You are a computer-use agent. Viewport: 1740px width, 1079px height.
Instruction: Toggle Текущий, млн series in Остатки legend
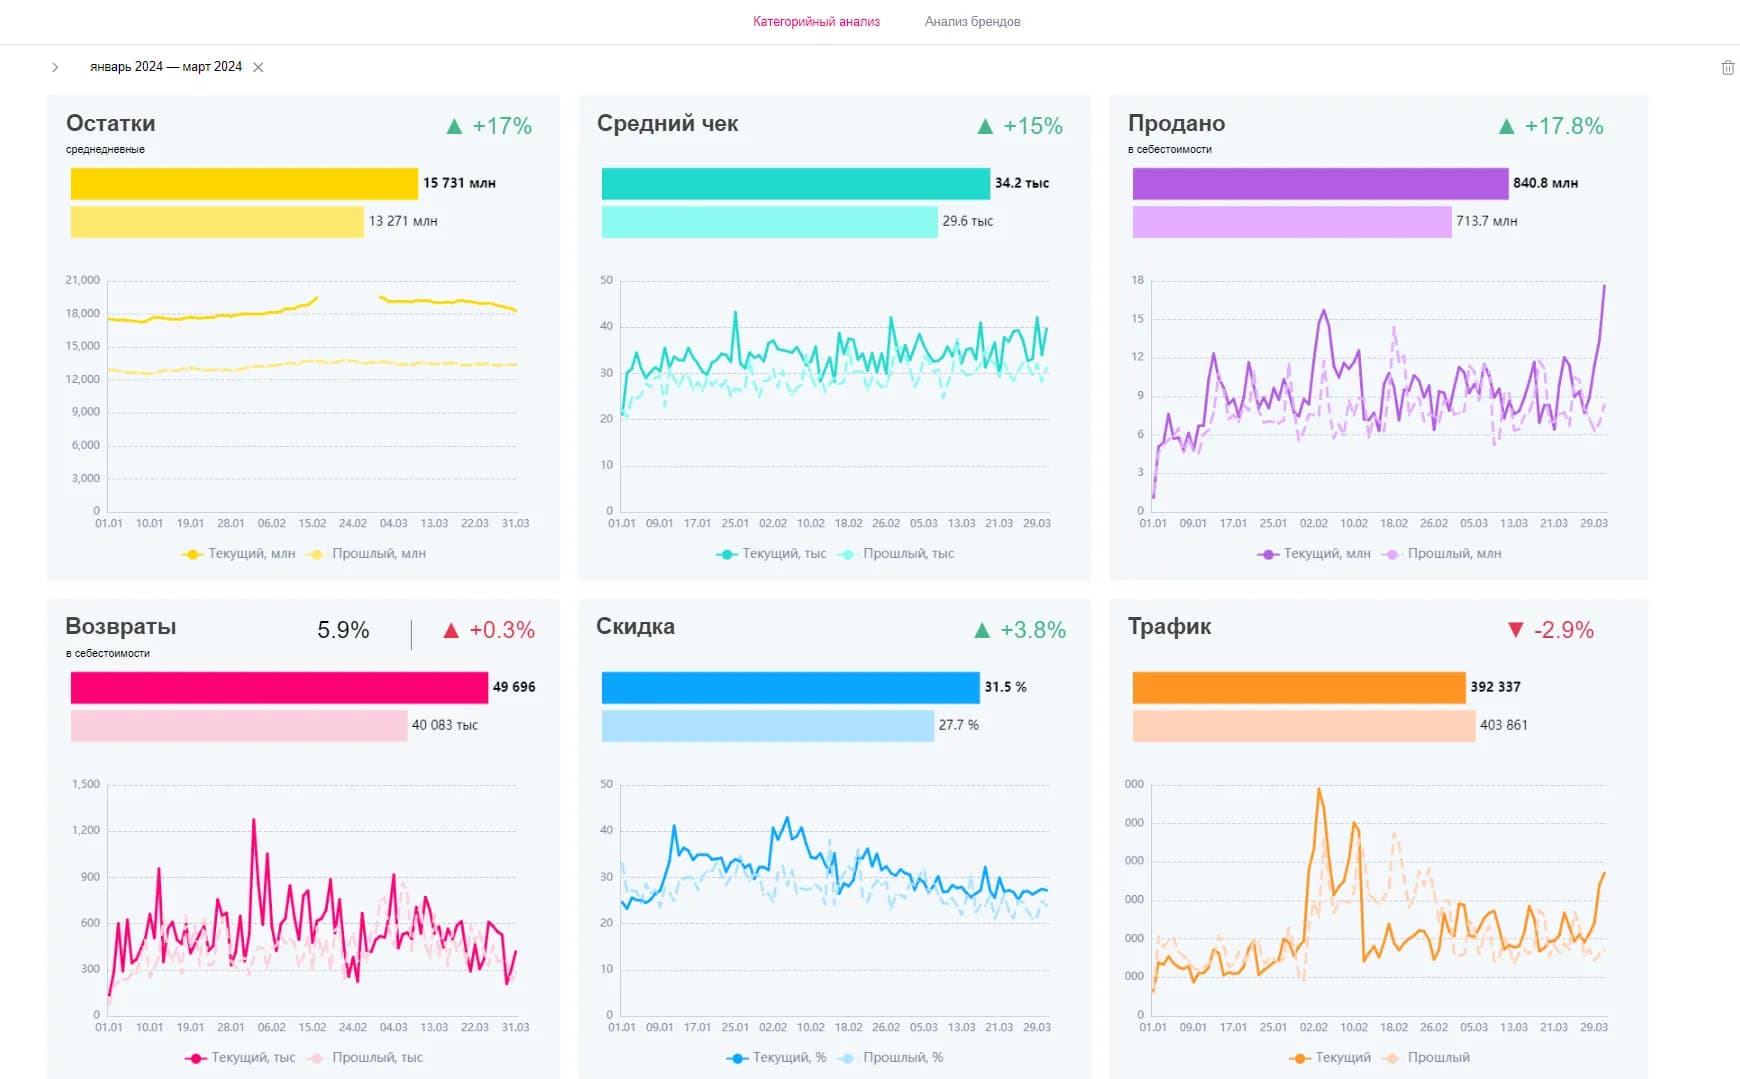coord(240,554)
